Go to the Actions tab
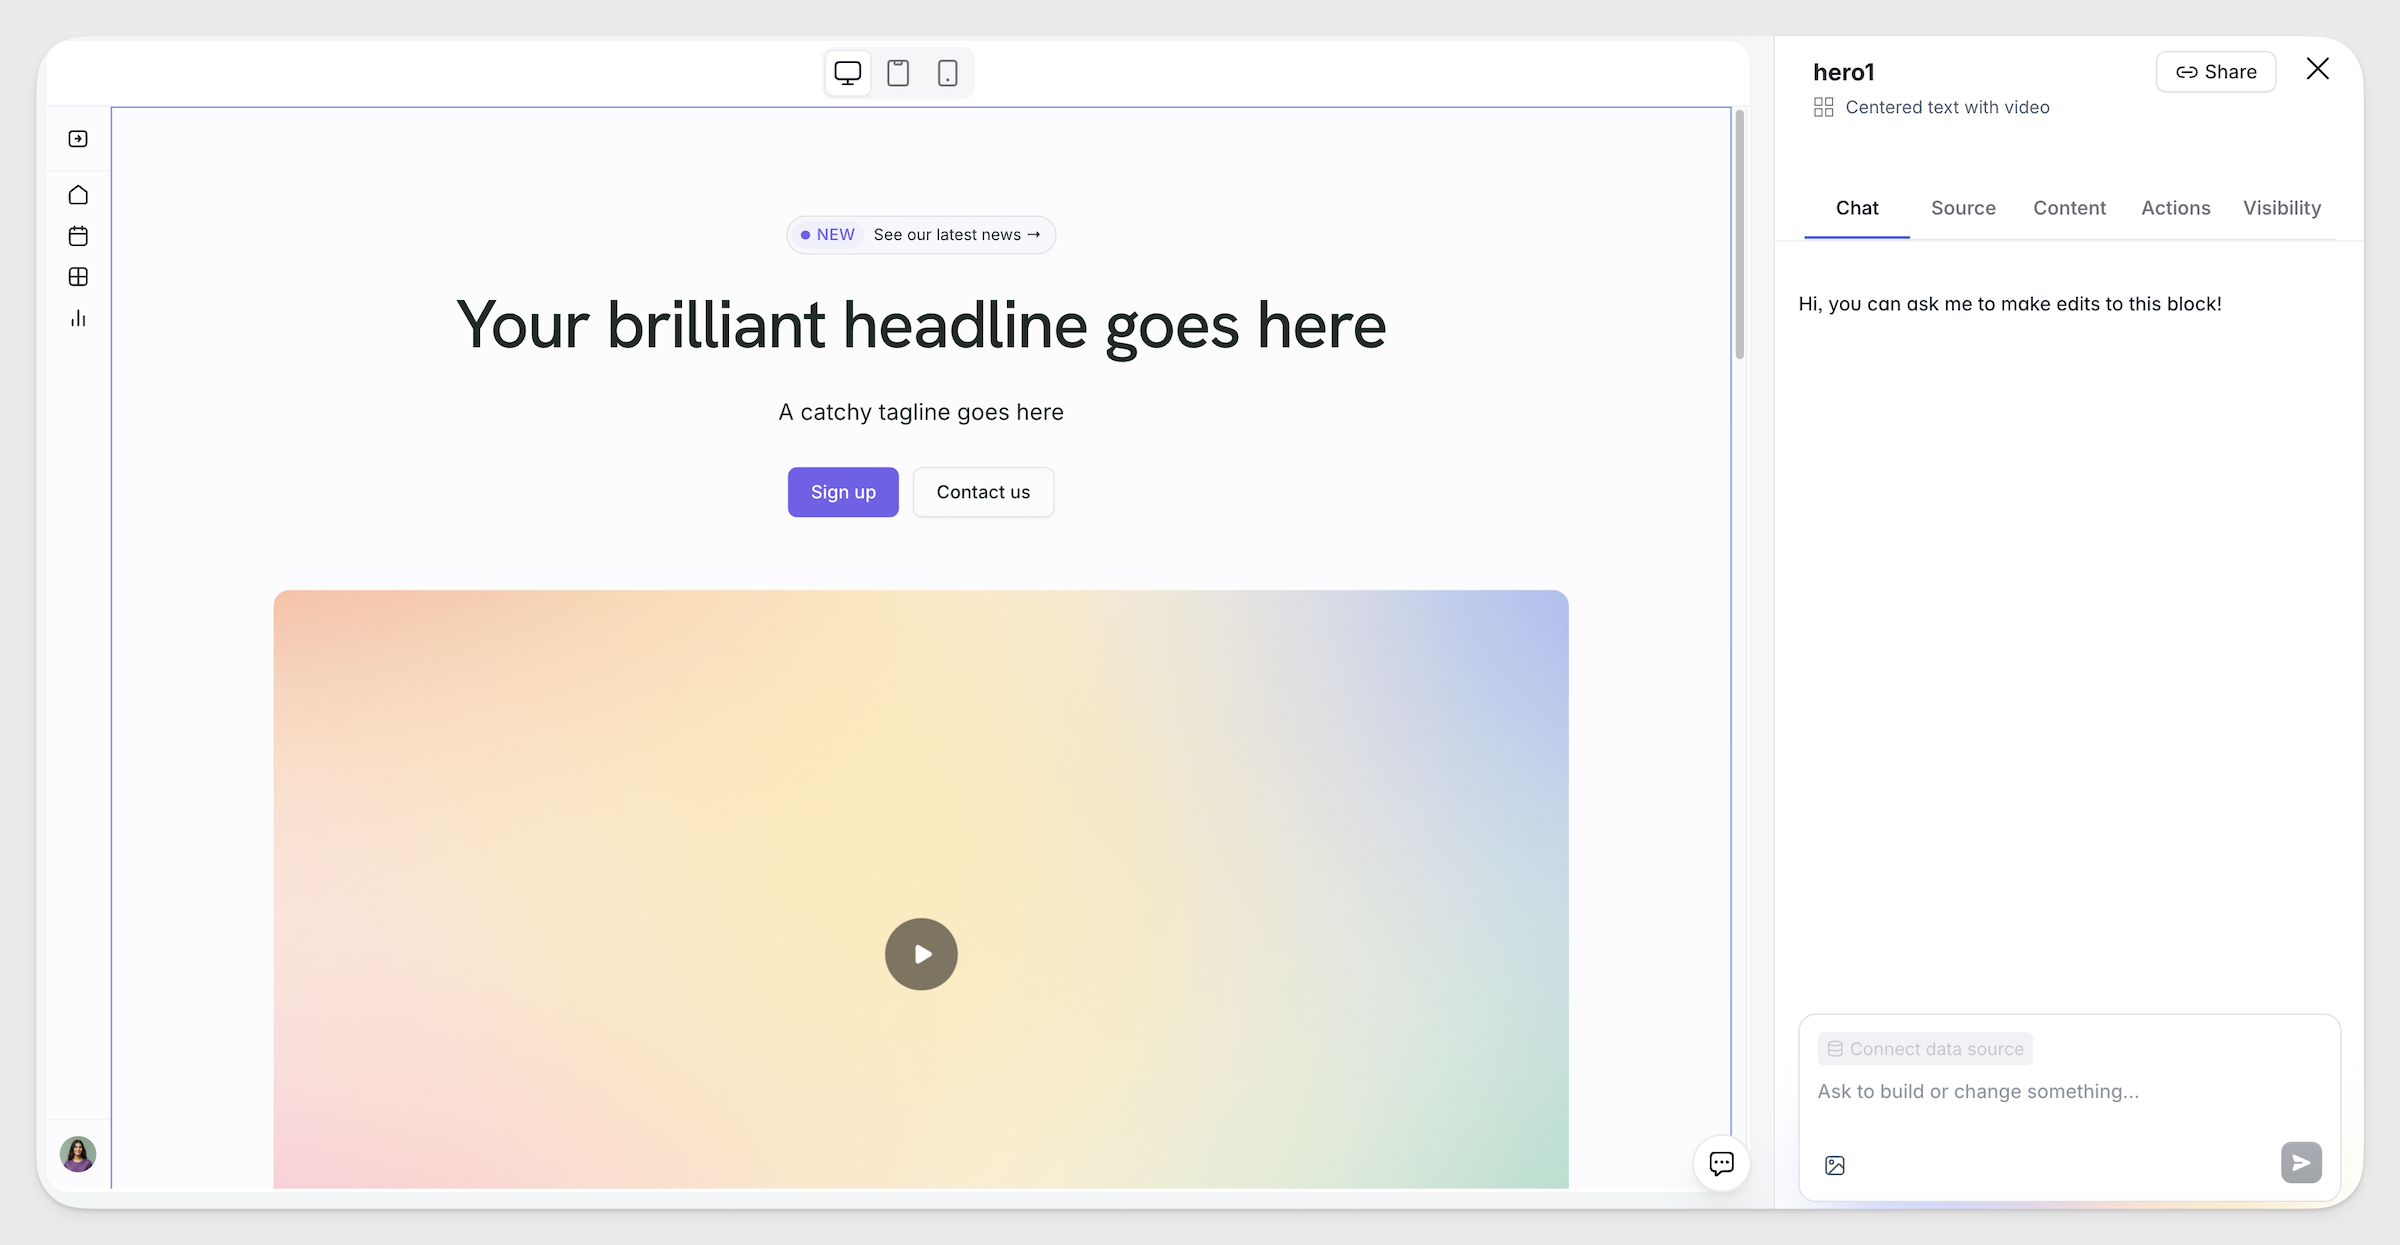Image resolution: width=2400 pixels, height=1245 pixels. point(2176,208)
